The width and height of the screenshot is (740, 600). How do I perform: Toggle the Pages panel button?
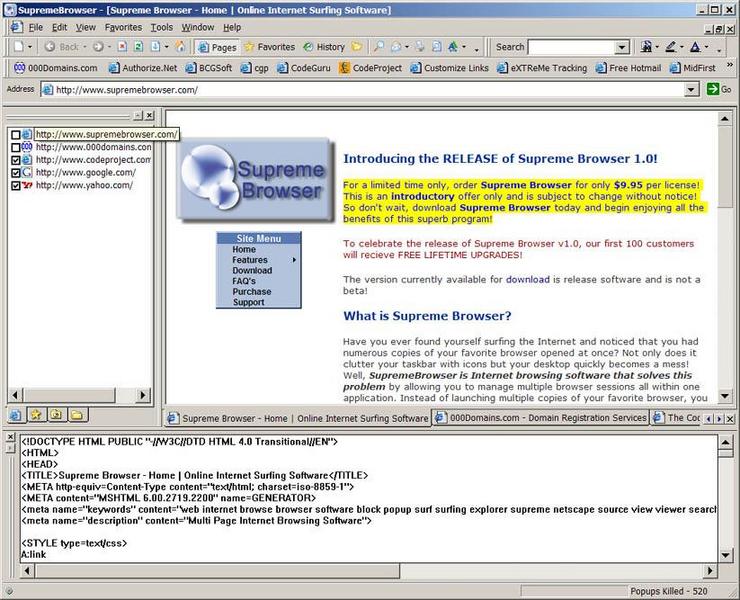217,47
